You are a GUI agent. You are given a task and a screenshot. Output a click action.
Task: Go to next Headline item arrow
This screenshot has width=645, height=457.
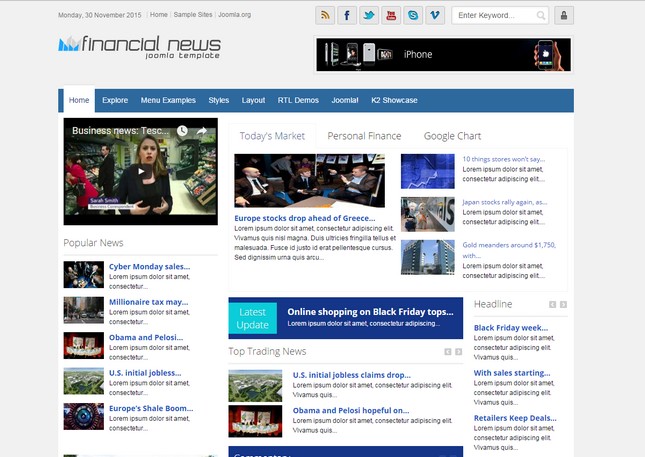tap(564, 304)
